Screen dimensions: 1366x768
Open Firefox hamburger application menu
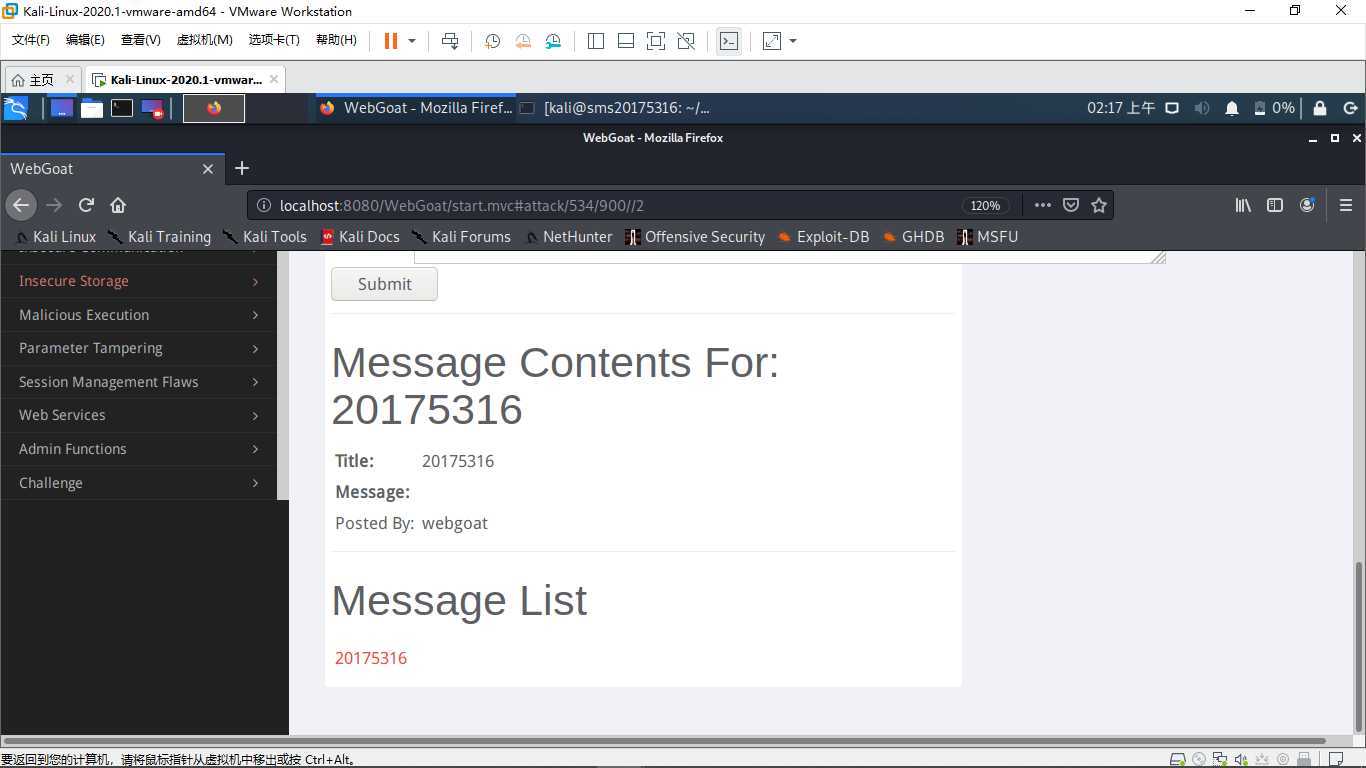(x=1346, y=205)
